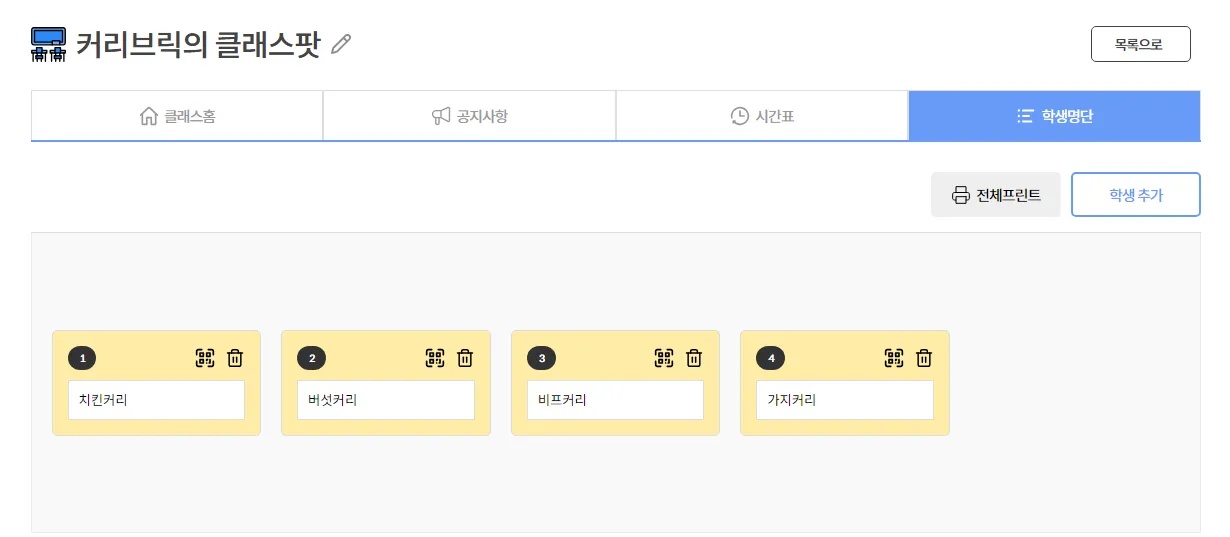The width and height of the screenshot is (1230, 537).
Task: Click the pencil edit icon beside class title
Action: click(x=341, y=44)
